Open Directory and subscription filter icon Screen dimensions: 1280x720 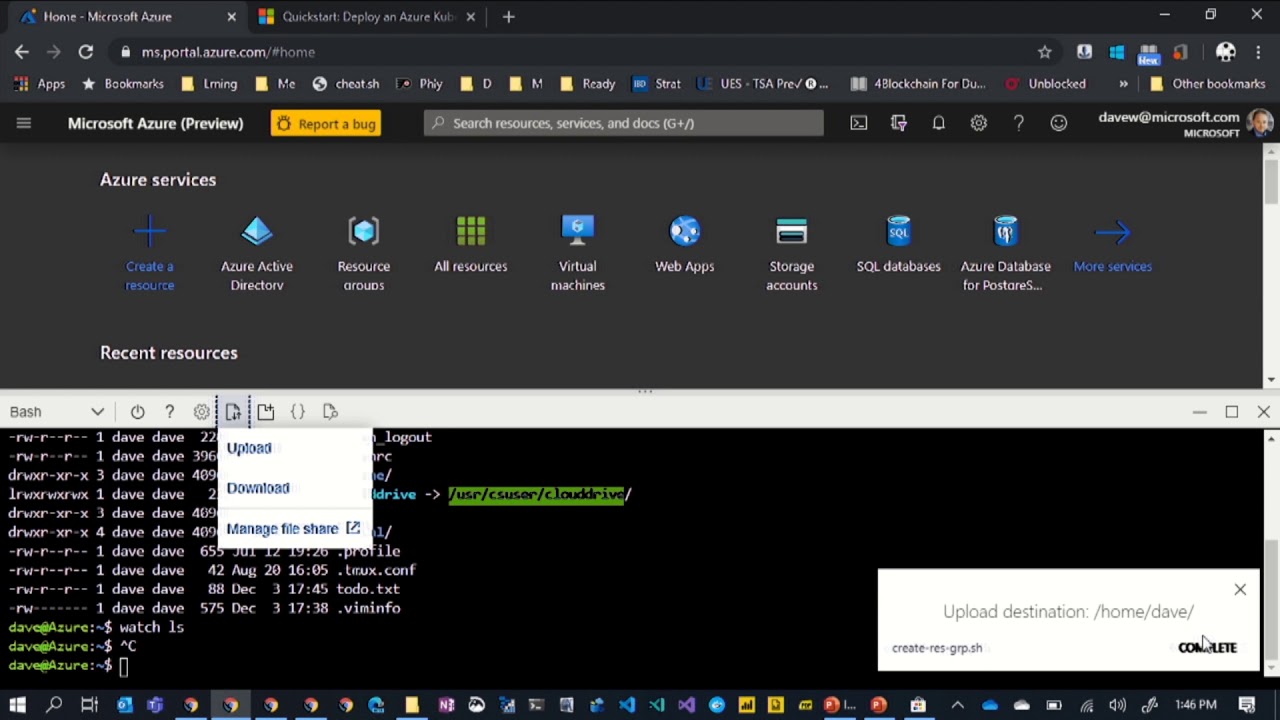tap(899, 123)
